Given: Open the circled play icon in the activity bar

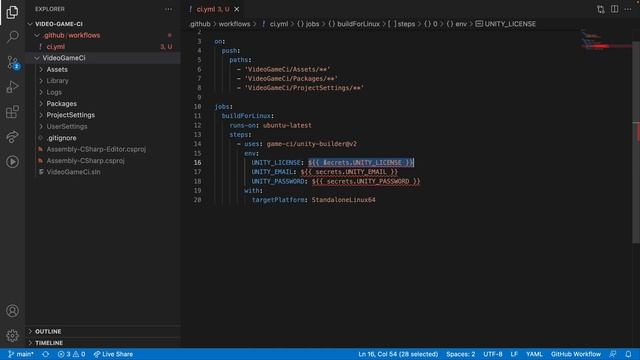Looking at the screenshot, I should pos(12,162).
